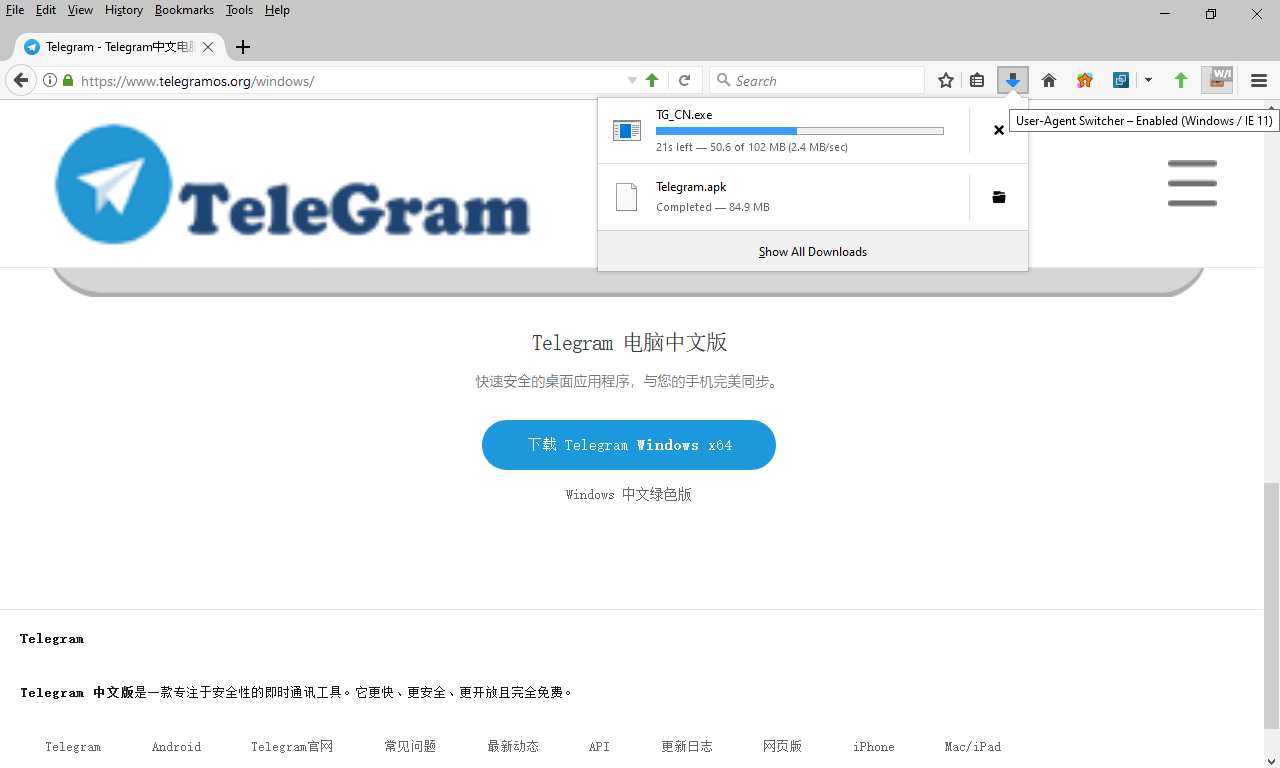Open the Android footer link
Image resolution: width=1280 pixels, height=768 pixels.
(x=176, y=747)
